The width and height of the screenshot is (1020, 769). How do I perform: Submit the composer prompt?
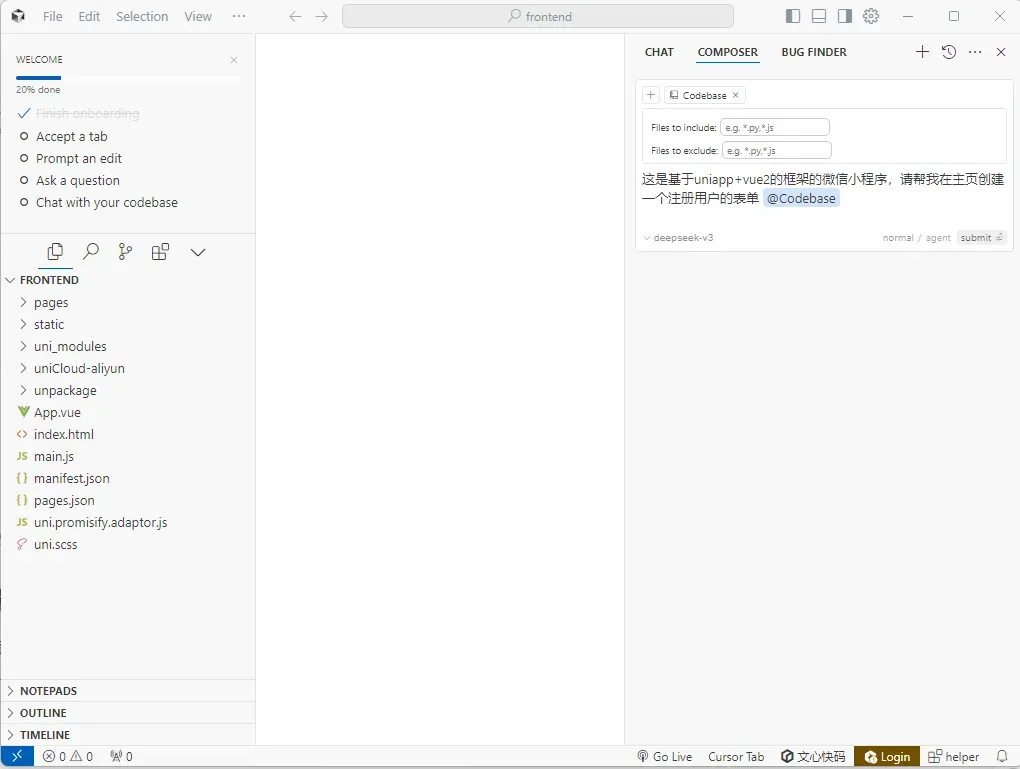981,237
